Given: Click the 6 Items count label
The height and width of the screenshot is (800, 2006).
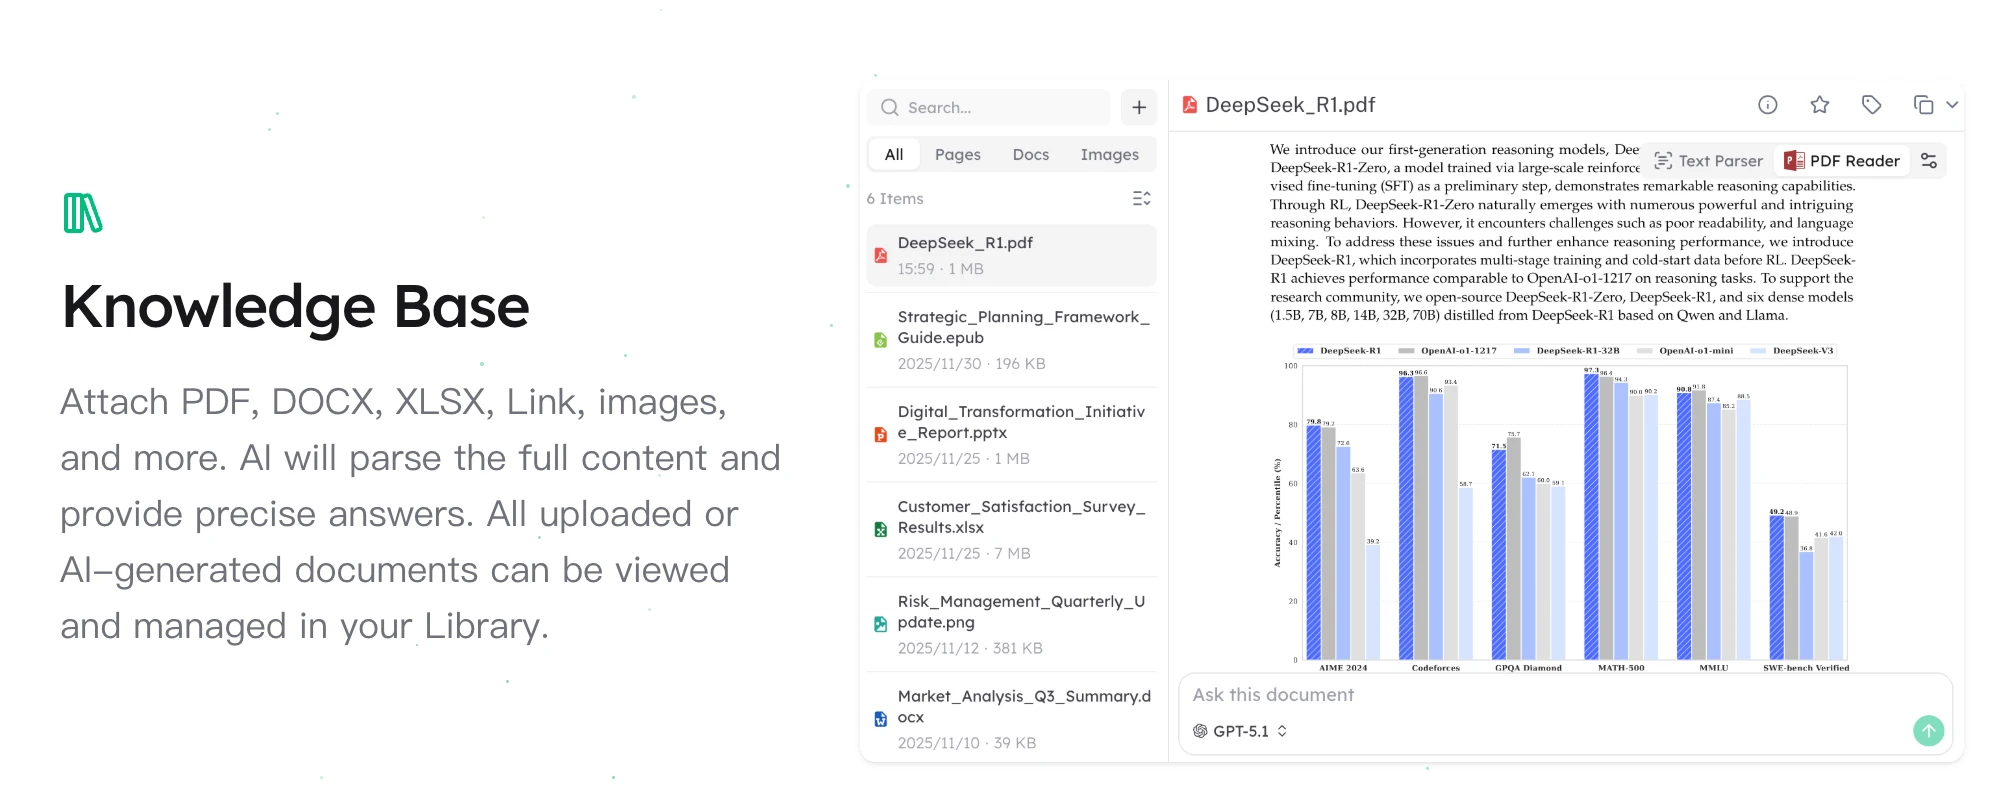Looking at the screenshot, I should point(895,199).
